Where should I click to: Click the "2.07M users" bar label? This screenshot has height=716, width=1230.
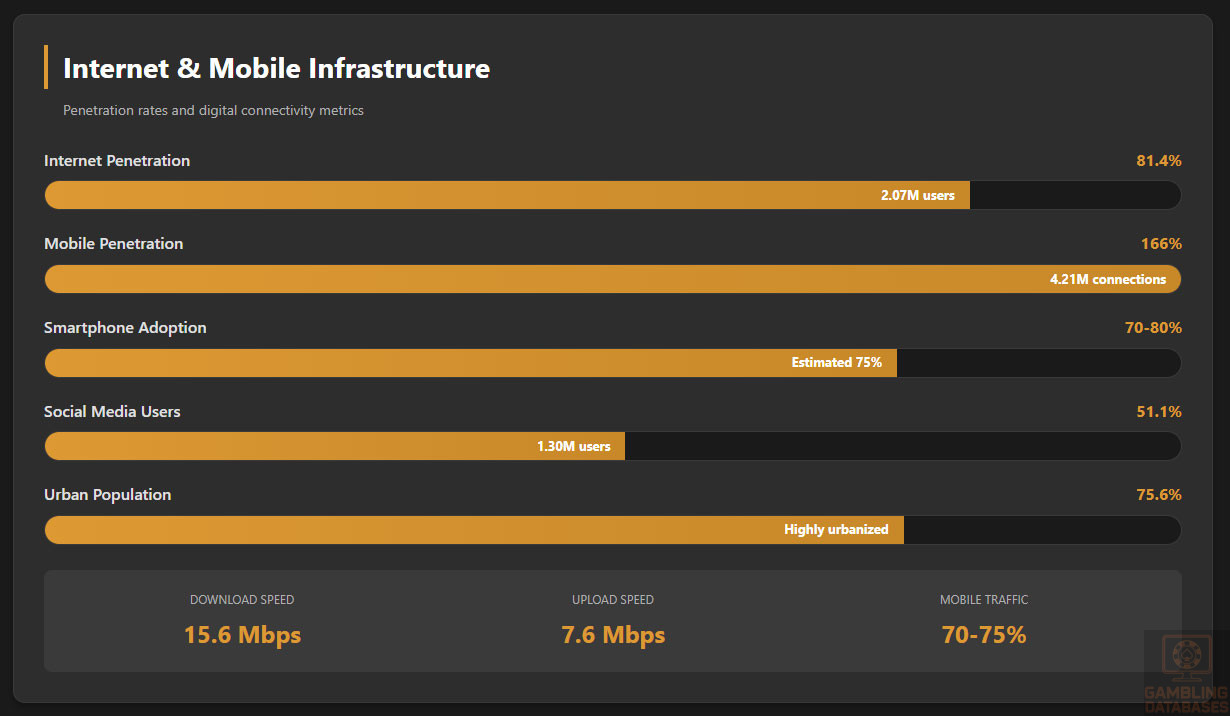tap(917, 195)
